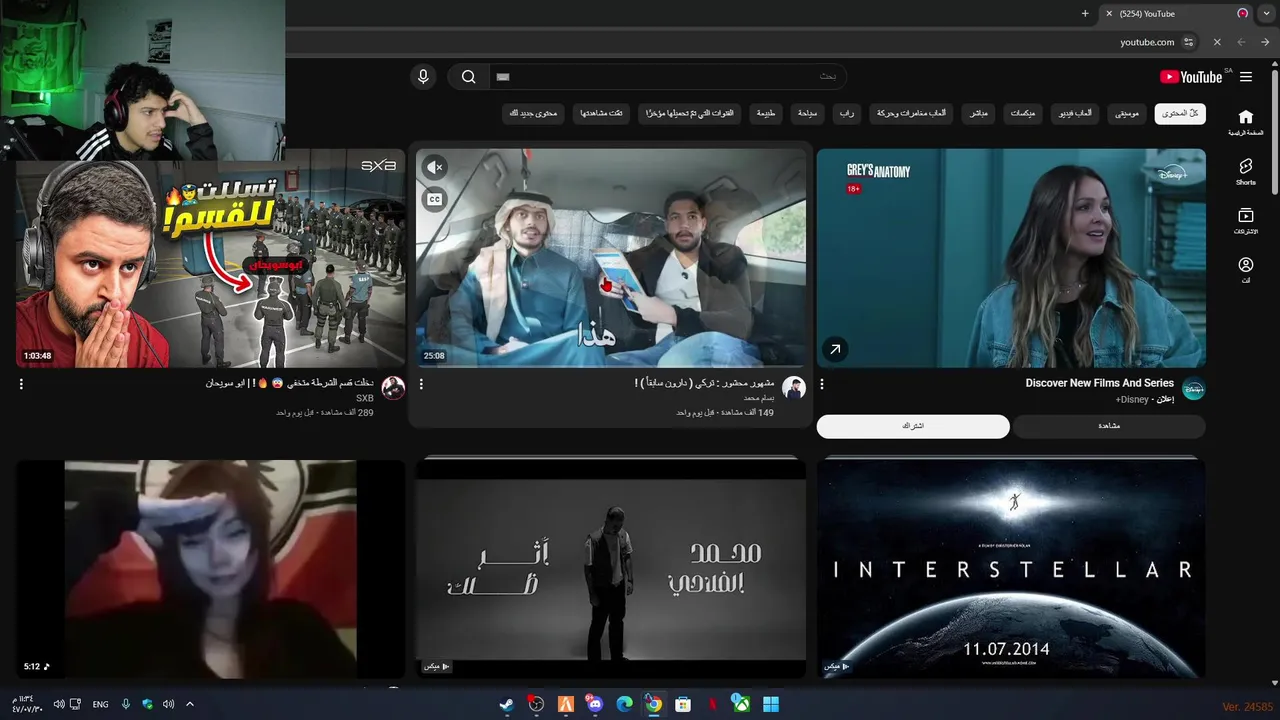The width and height of the screenshot is (1280, 720).
Task: Switch the ENG input language indicator
Action: (x=100, y=704)
